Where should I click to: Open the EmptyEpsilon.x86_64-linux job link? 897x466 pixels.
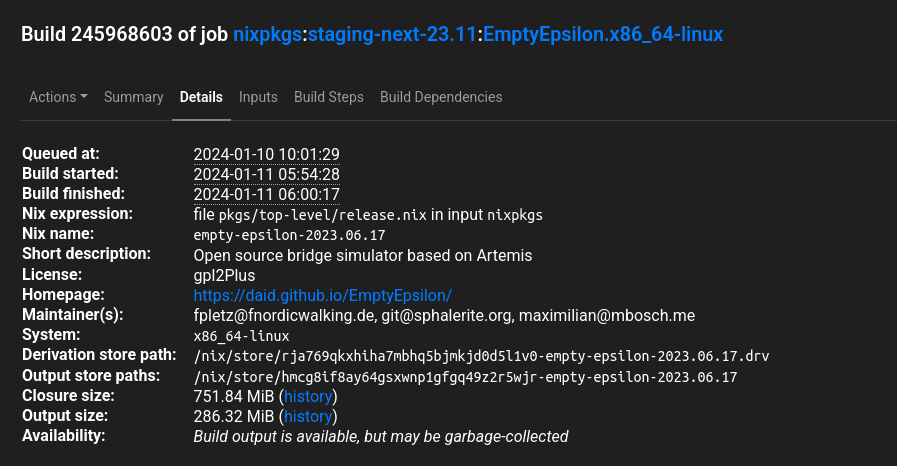(603, 34)
